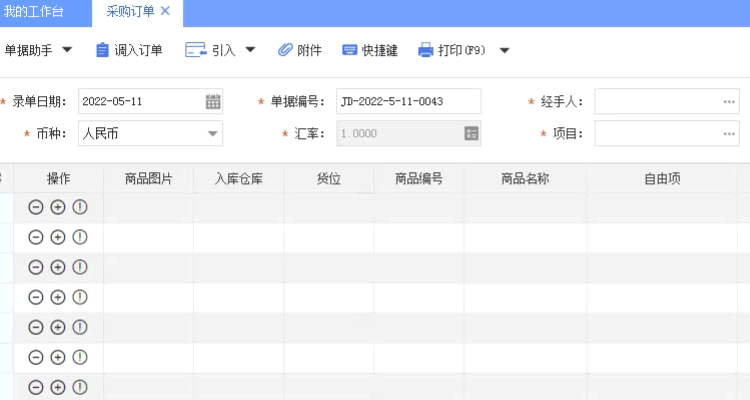The image size is (750, 400).
Task: Expand the 单据助手 dropdown menu
Action: coord(67,50)
